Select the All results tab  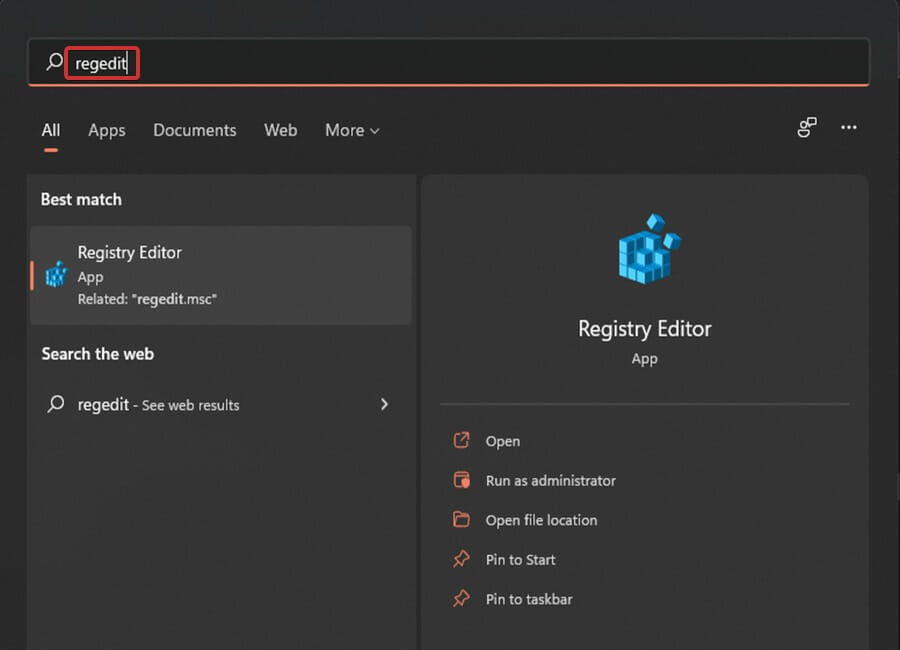coord(51,130)
